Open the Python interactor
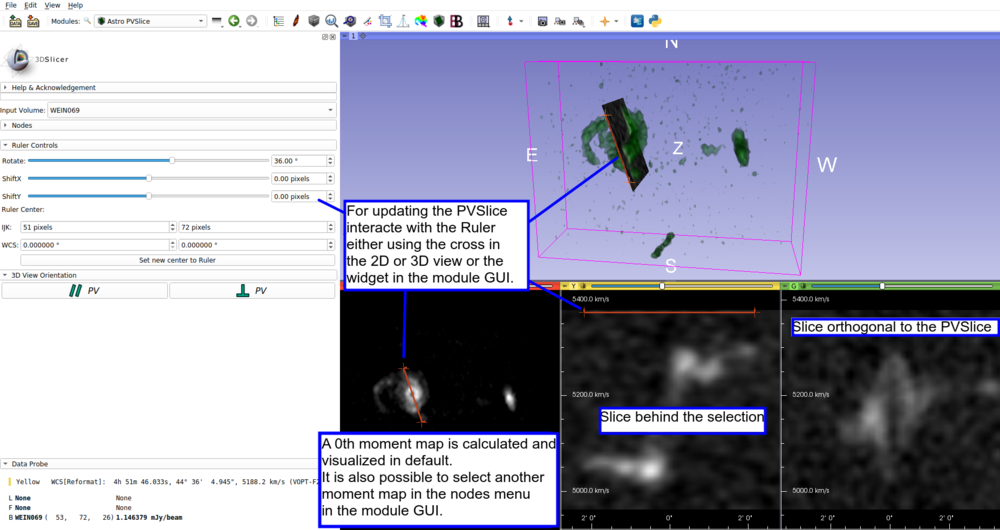The image size is (1000, 530). (x=655, y=21)
